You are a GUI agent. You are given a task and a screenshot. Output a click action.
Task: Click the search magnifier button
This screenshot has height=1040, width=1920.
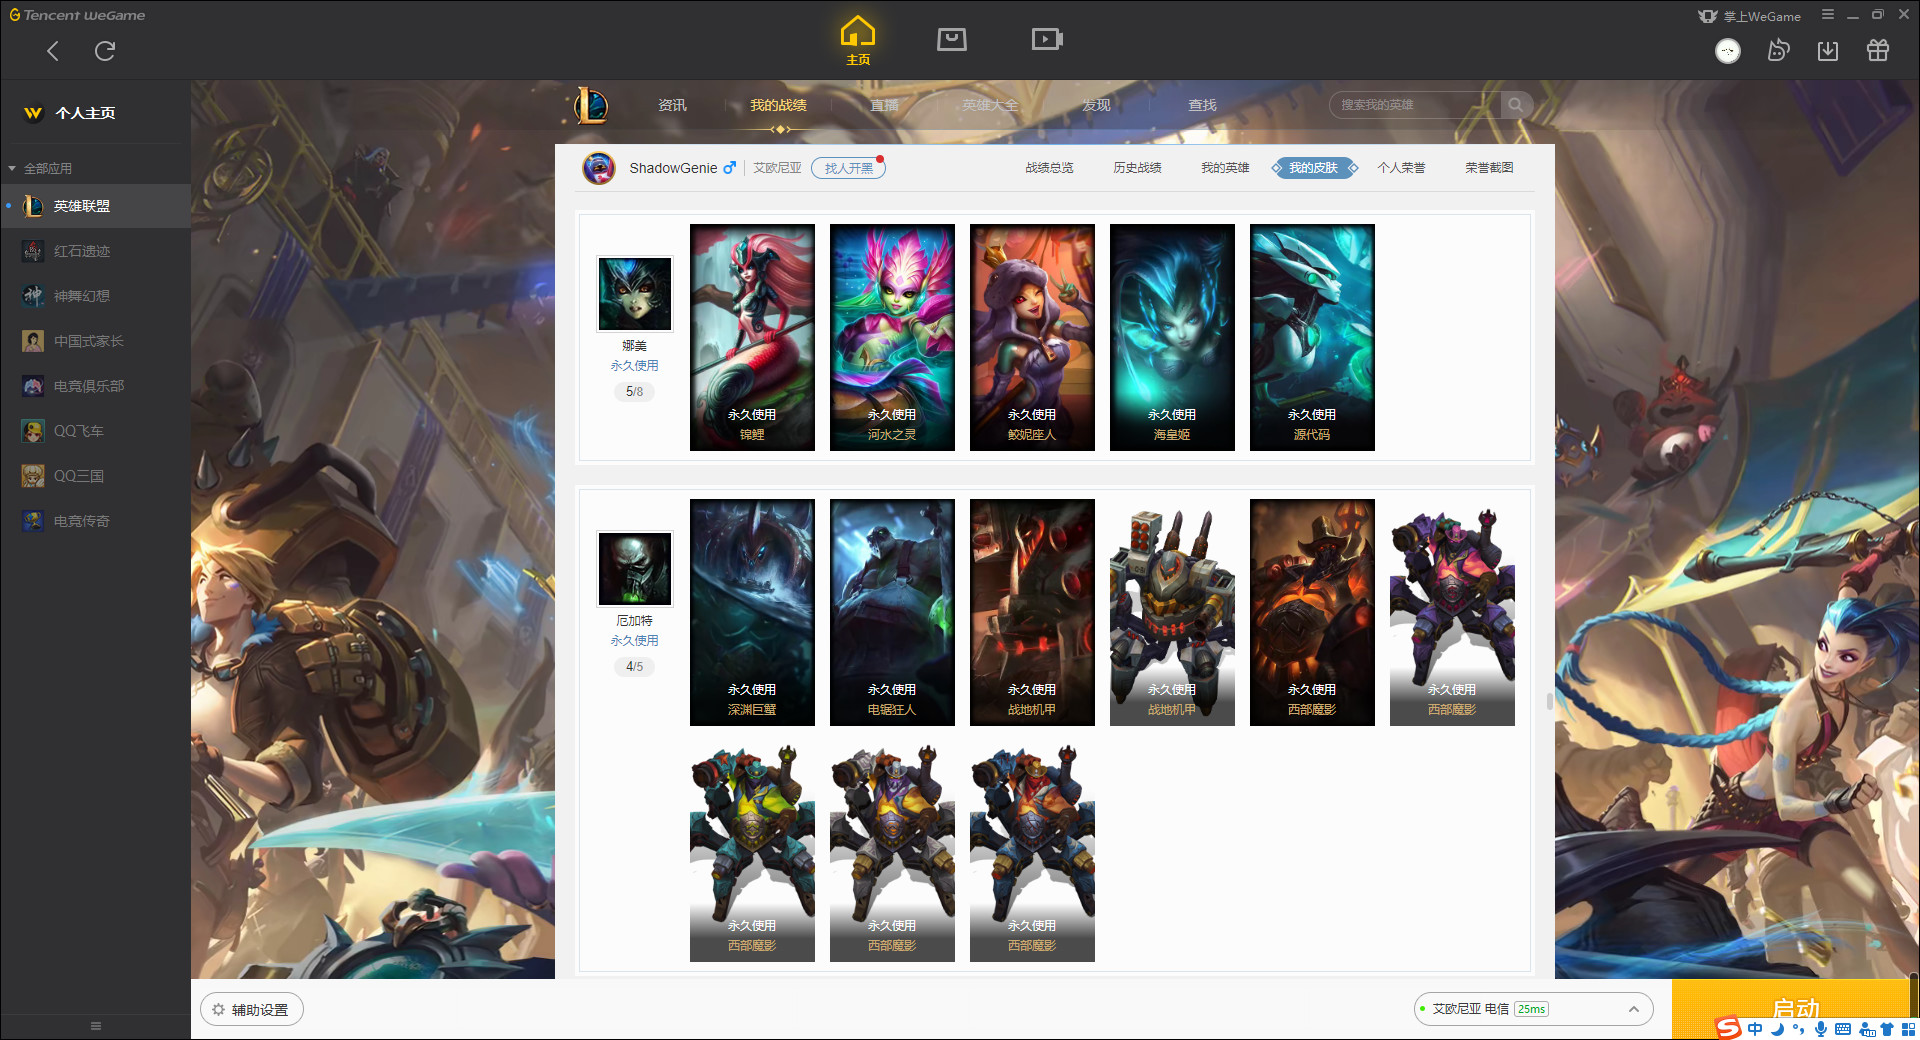click(x=1516, y=105)
